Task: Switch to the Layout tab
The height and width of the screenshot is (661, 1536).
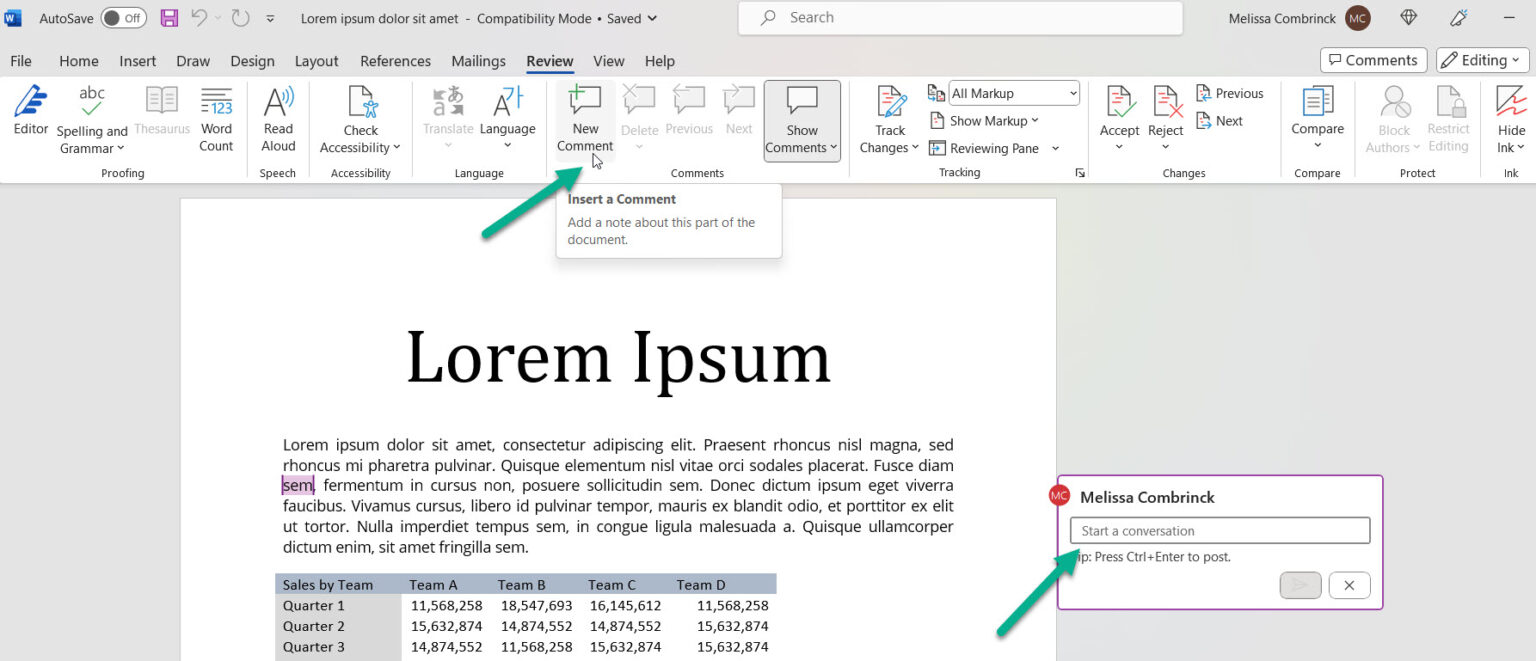Action: (317, 61)
